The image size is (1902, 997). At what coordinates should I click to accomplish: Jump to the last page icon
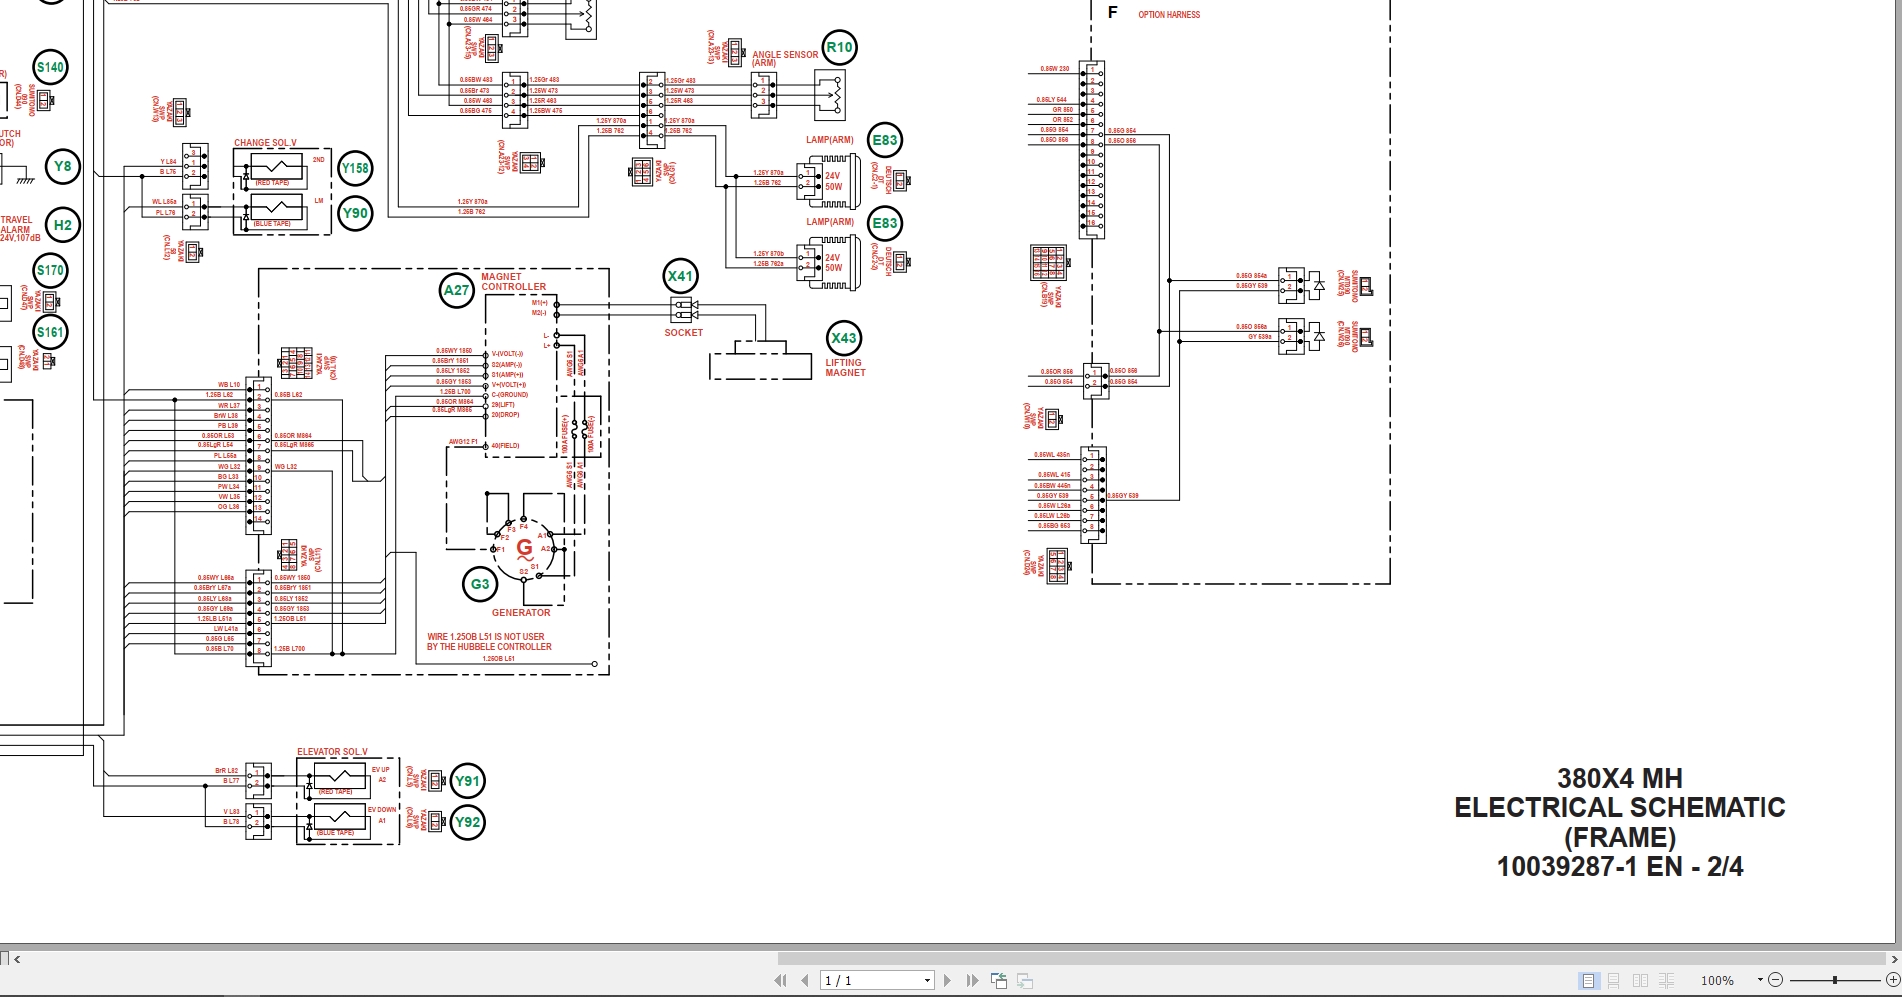(972, 980)
